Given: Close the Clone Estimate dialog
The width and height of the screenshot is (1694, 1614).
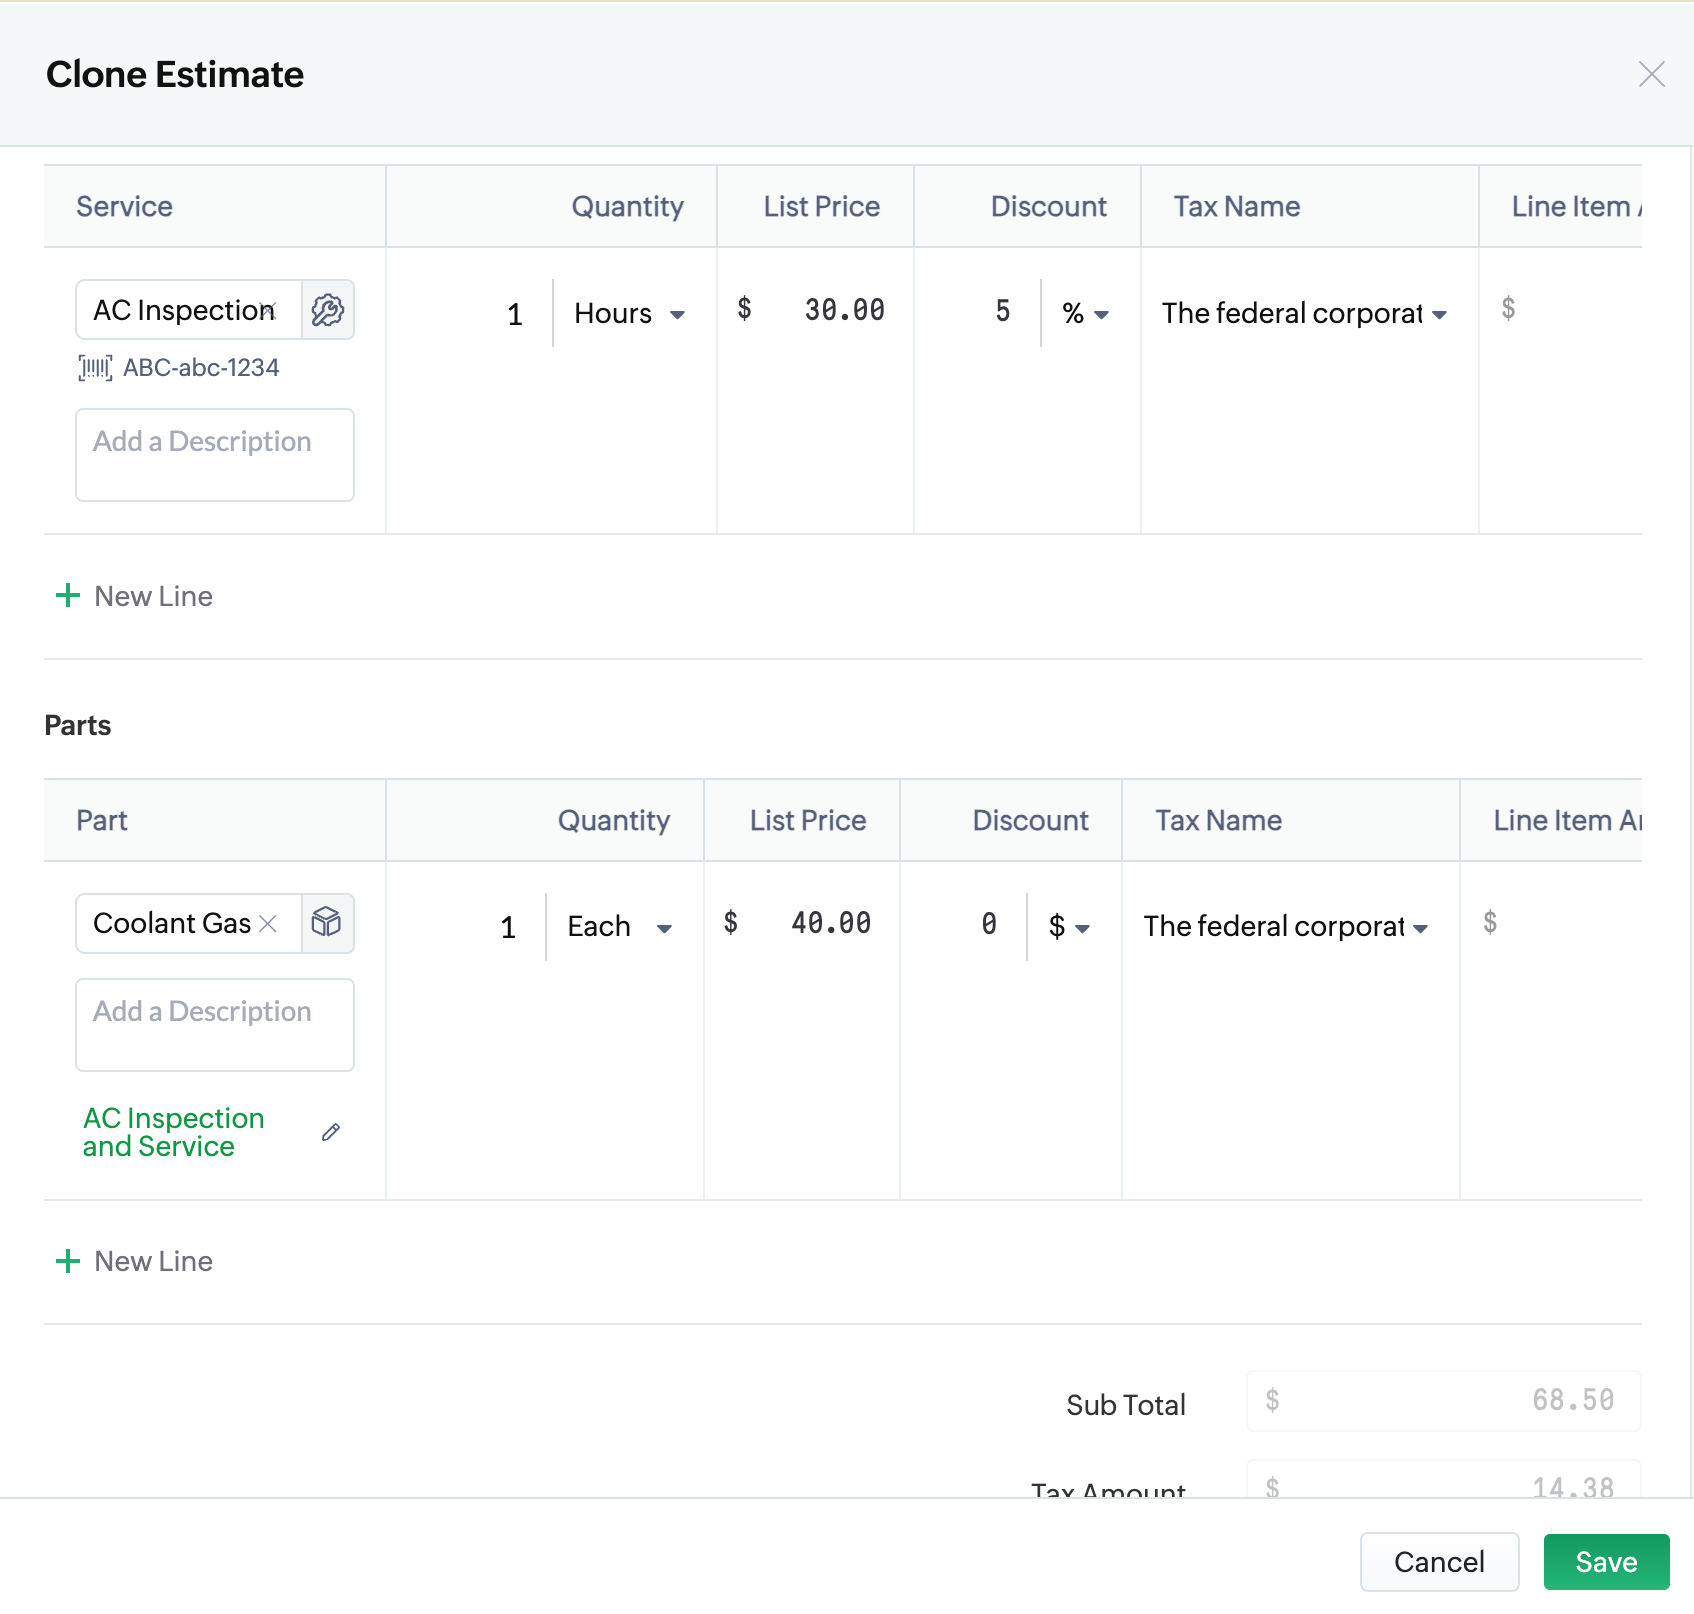Looking at the screenshot, I should pos(1651,74).
